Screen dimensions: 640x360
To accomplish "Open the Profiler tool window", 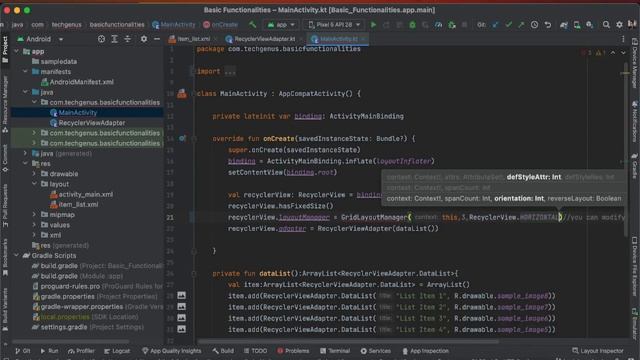I will click(81, 351).
